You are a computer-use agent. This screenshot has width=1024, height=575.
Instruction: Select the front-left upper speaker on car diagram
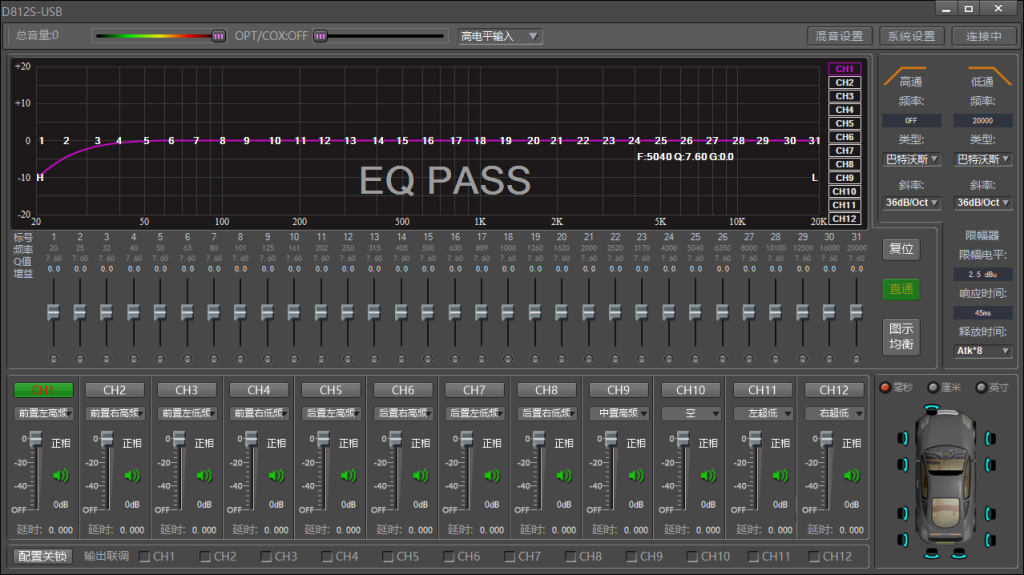[903, 438]
